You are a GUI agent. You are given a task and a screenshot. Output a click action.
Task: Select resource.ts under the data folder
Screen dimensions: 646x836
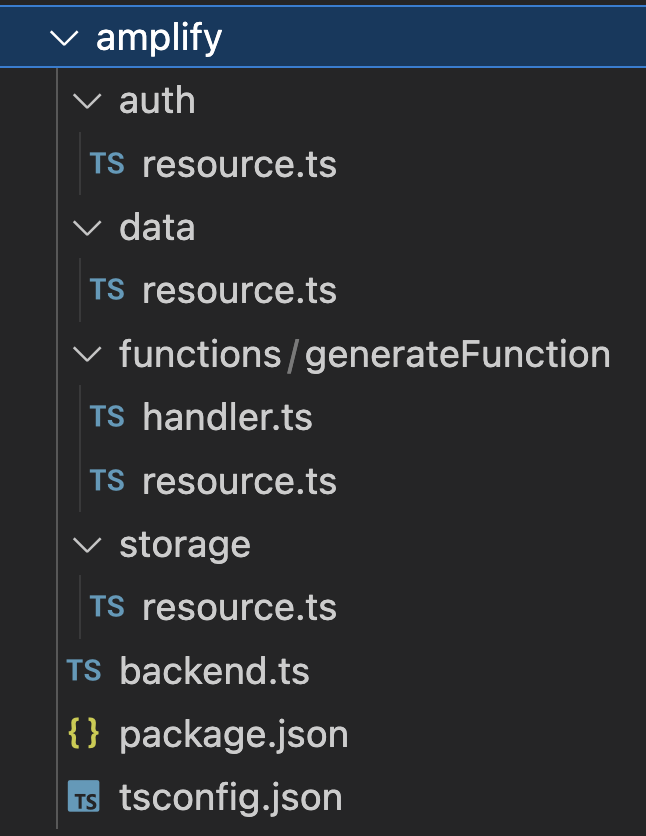238,290
